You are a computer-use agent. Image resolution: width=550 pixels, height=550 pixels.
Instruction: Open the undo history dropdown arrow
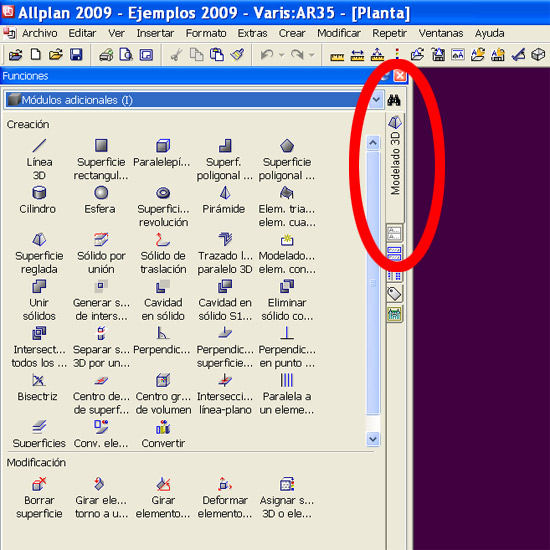click(x=281, y=55)
